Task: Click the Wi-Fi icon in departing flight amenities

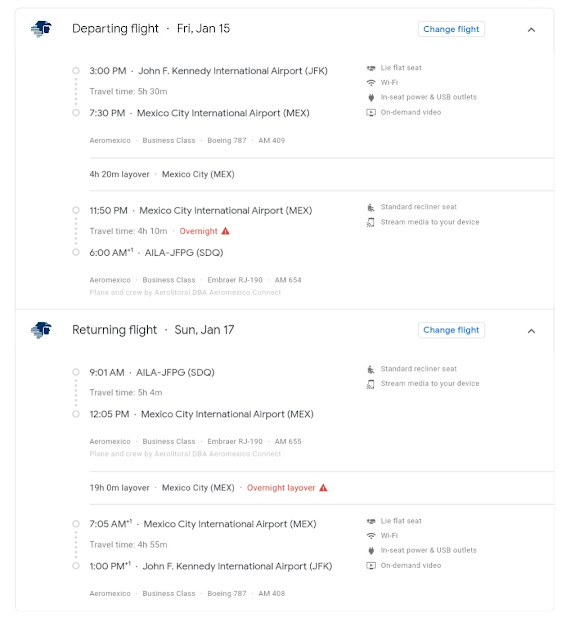Action: (371, 82)
